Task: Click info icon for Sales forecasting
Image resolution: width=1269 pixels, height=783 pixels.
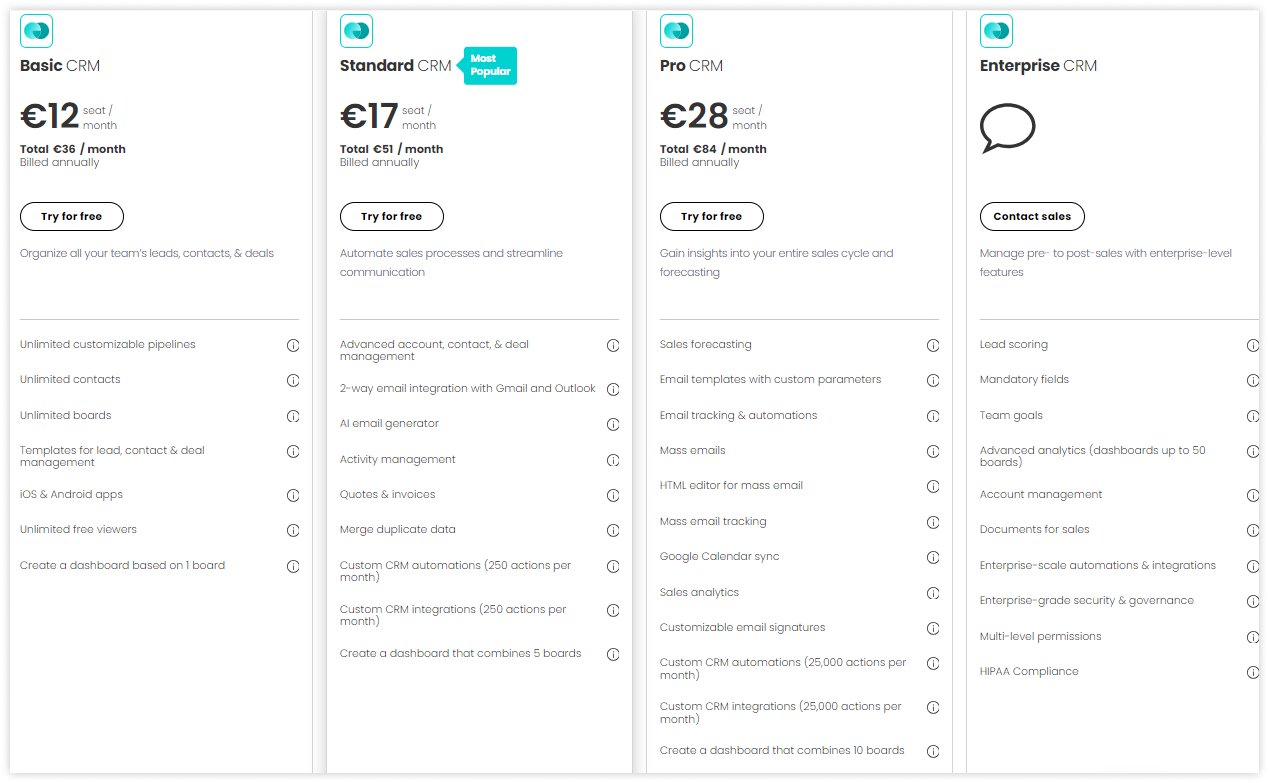Action: pos(933,345)
